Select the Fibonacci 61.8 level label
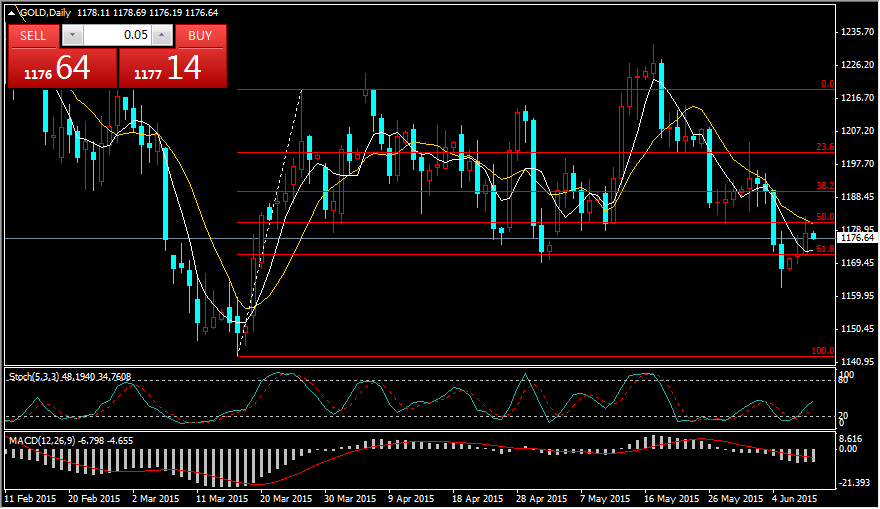Viewport: 880px width, 509px height. point(824,249)
